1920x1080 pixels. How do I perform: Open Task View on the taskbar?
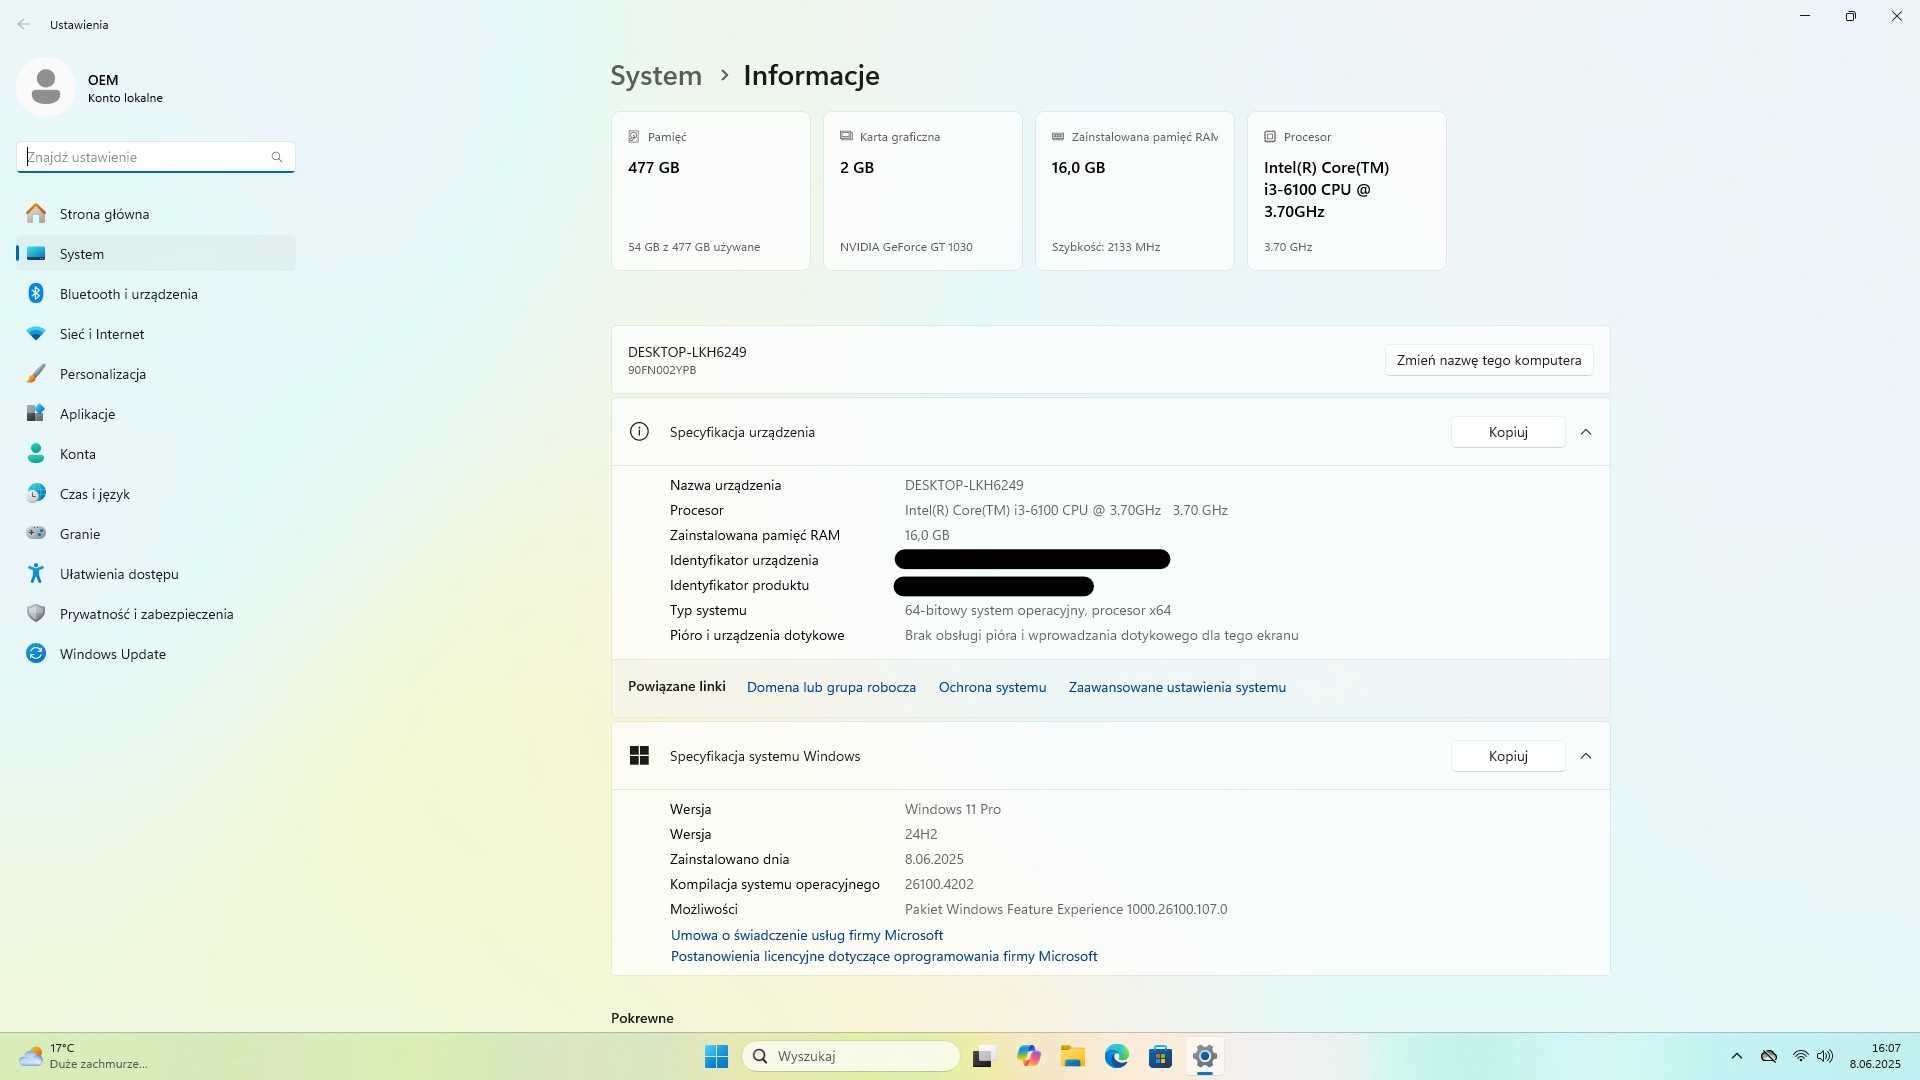click(x=983, y=1056)
